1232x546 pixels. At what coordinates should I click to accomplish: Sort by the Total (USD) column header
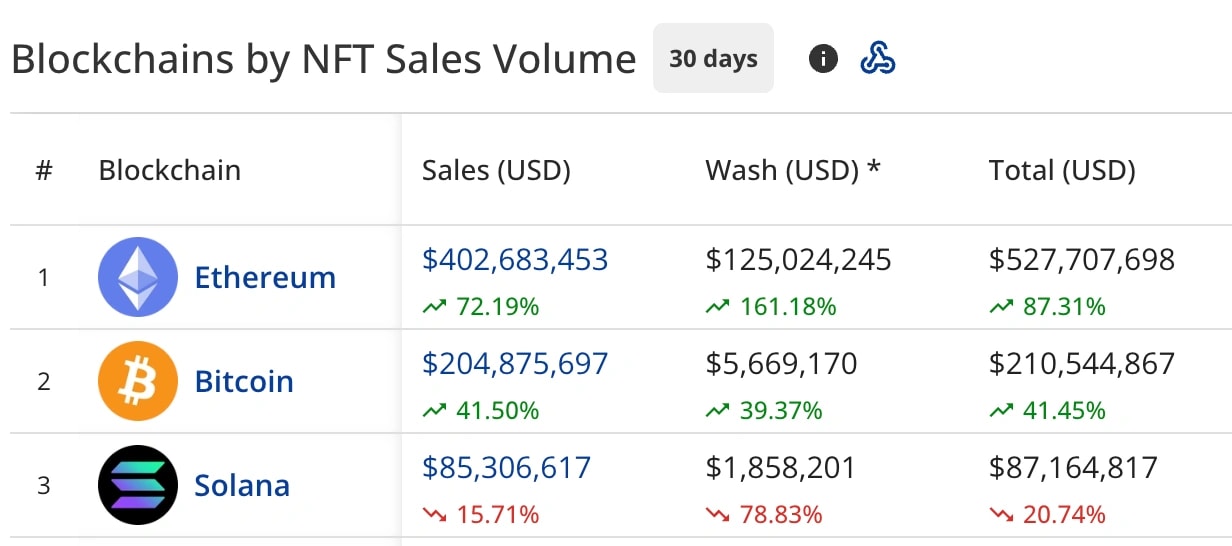(x=1062, y=170)
